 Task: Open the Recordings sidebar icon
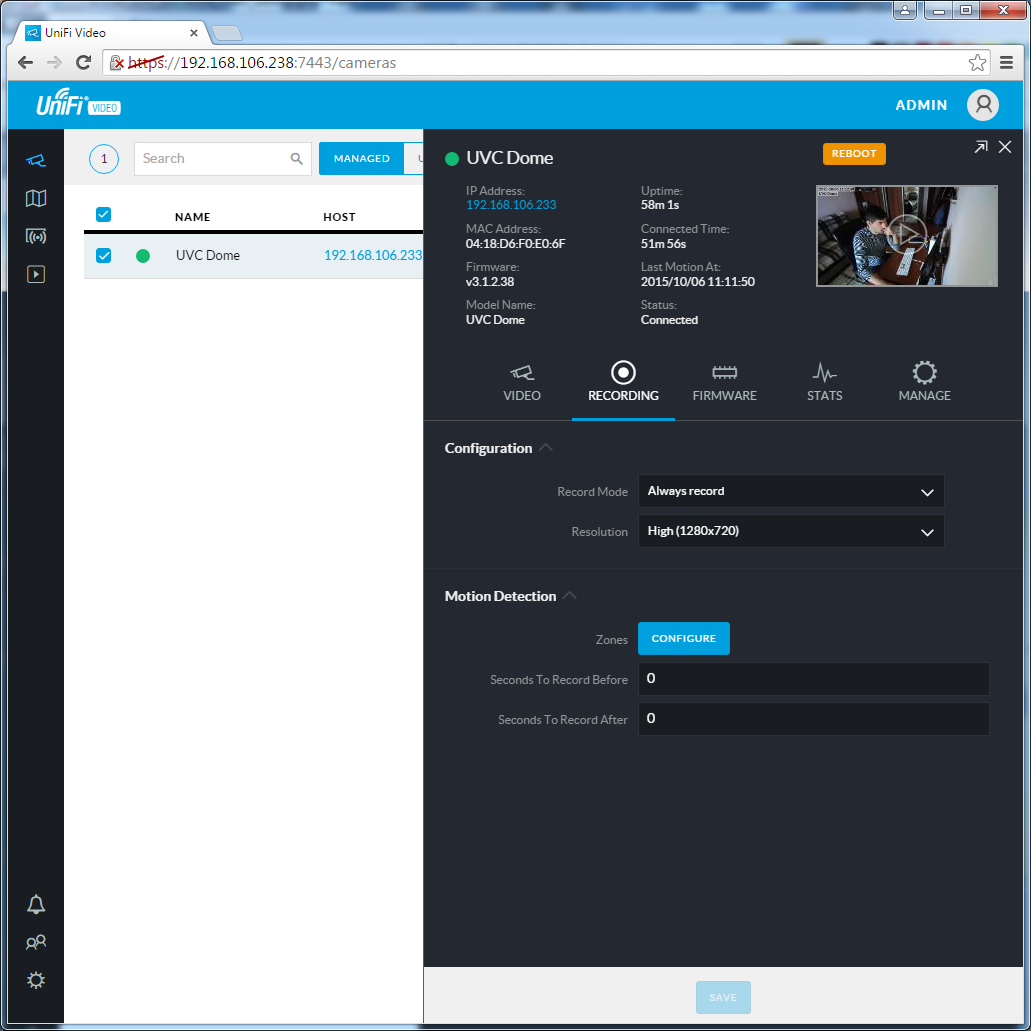(x=36, y=274)
